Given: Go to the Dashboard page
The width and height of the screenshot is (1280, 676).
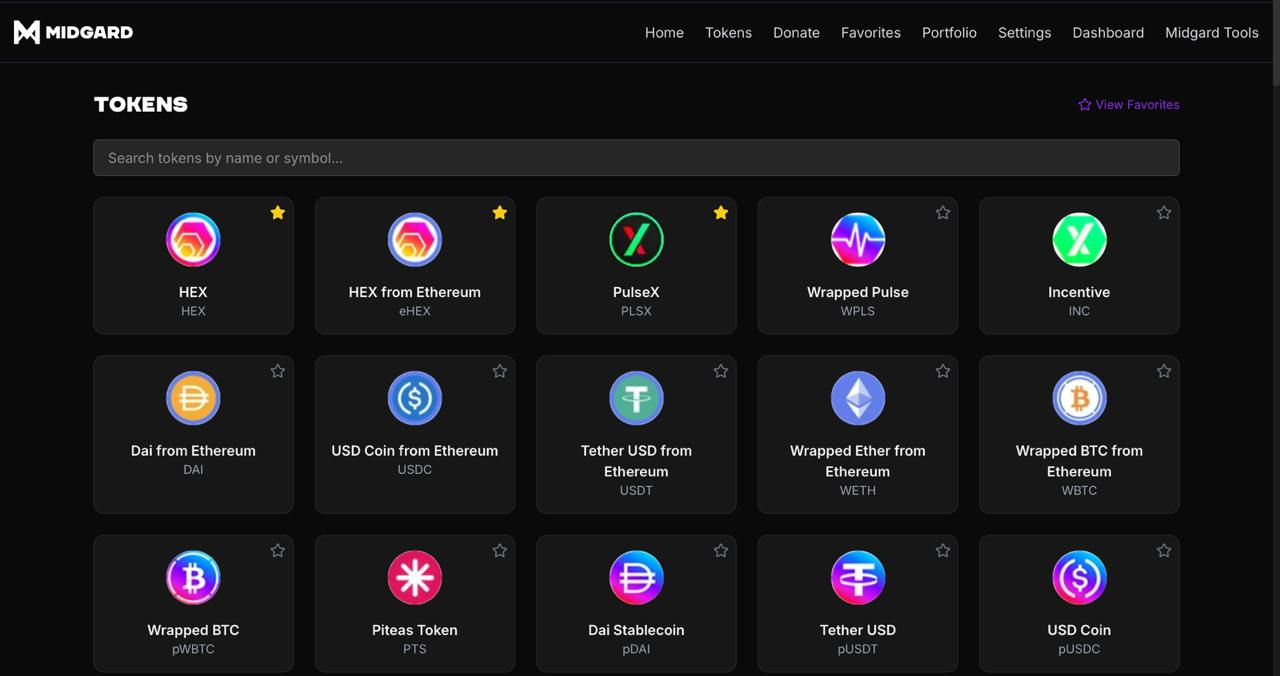Looking at the screenshot, I should 1108,33.
